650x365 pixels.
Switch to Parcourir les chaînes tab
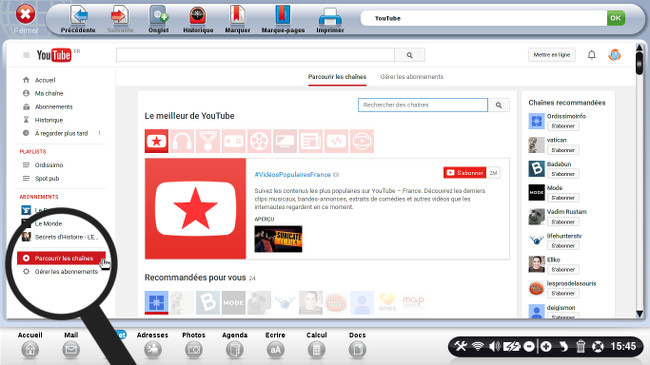coord(337,77)
